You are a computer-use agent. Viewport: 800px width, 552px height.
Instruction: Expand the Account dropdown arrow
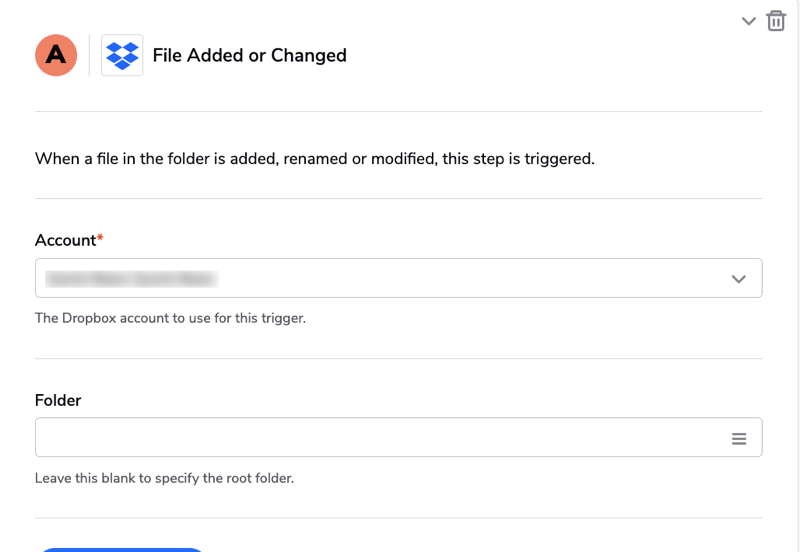pyautogui.click(x=739, y=279)
